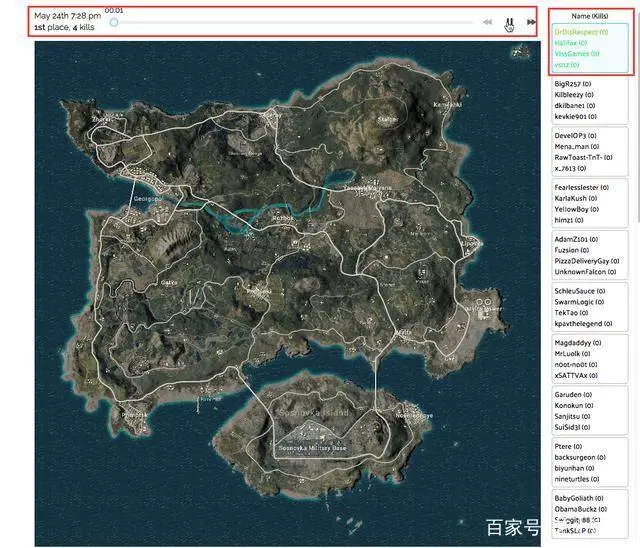Image resolution: width=640 pixels, height=548 pixels.
Task: Select player RawToast-TnT- in the list
Action: [583, 158]
